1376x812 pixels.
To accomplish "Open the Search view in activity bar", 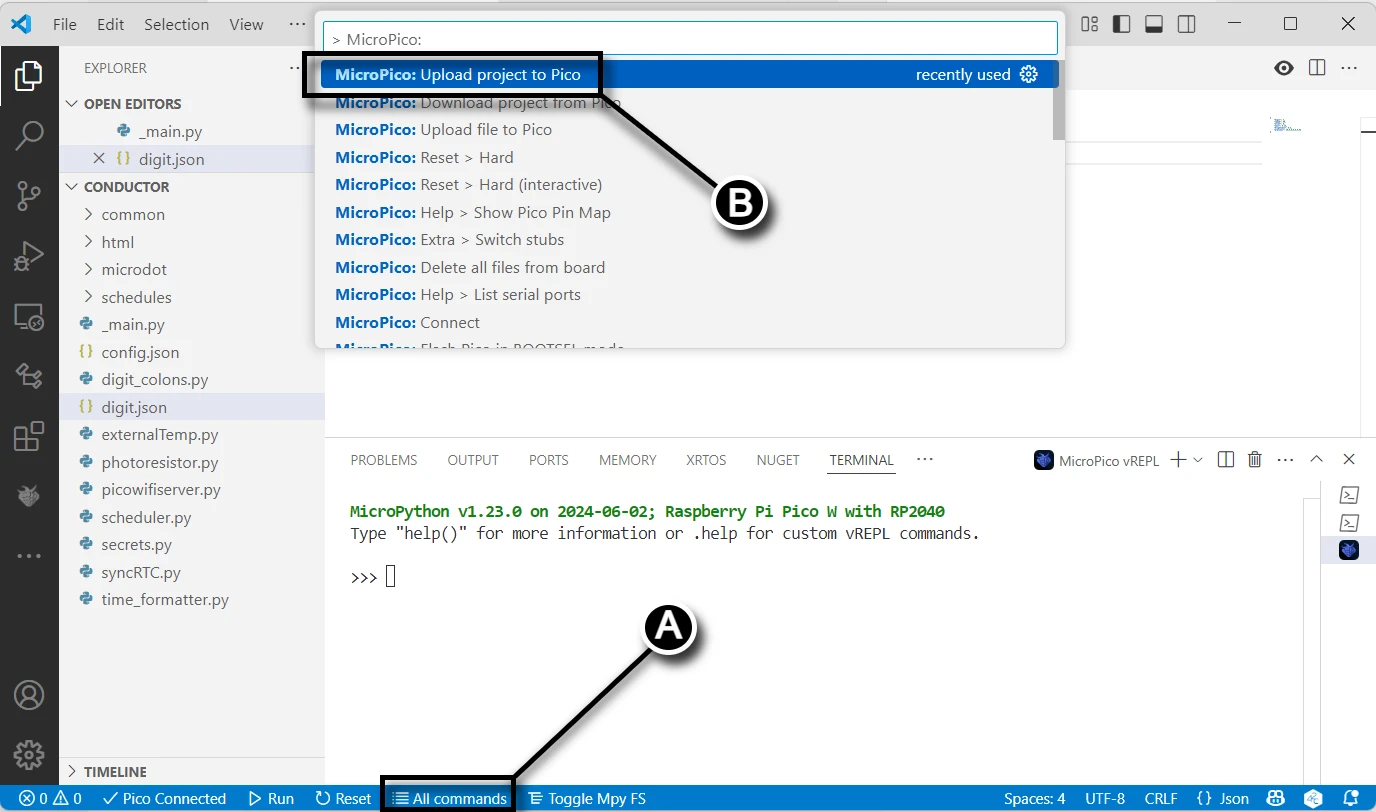I will click(29, 136).
